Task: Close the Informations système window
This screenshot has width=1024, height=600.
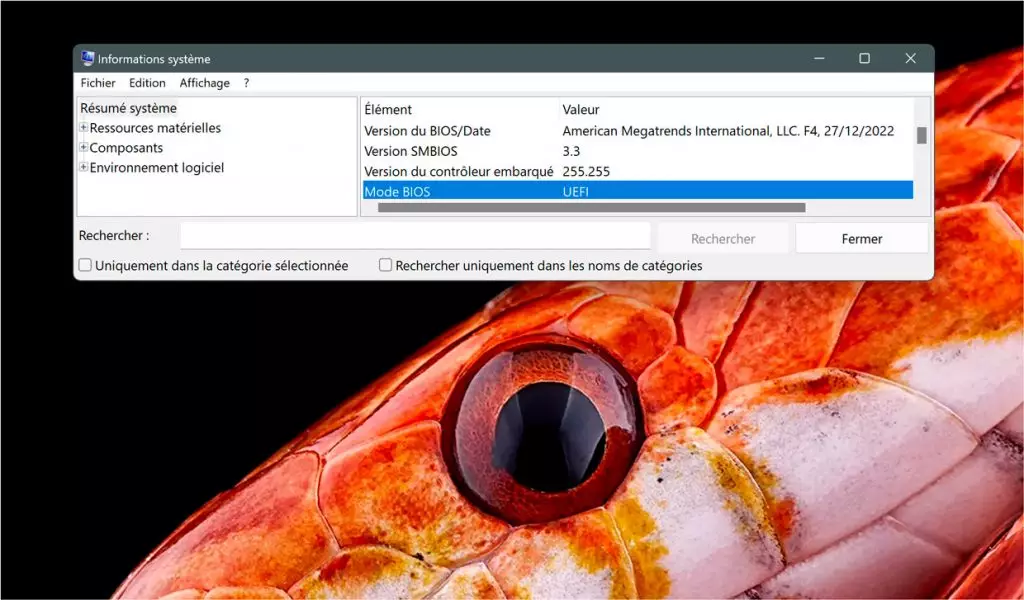Action: (x=910, y=58)
